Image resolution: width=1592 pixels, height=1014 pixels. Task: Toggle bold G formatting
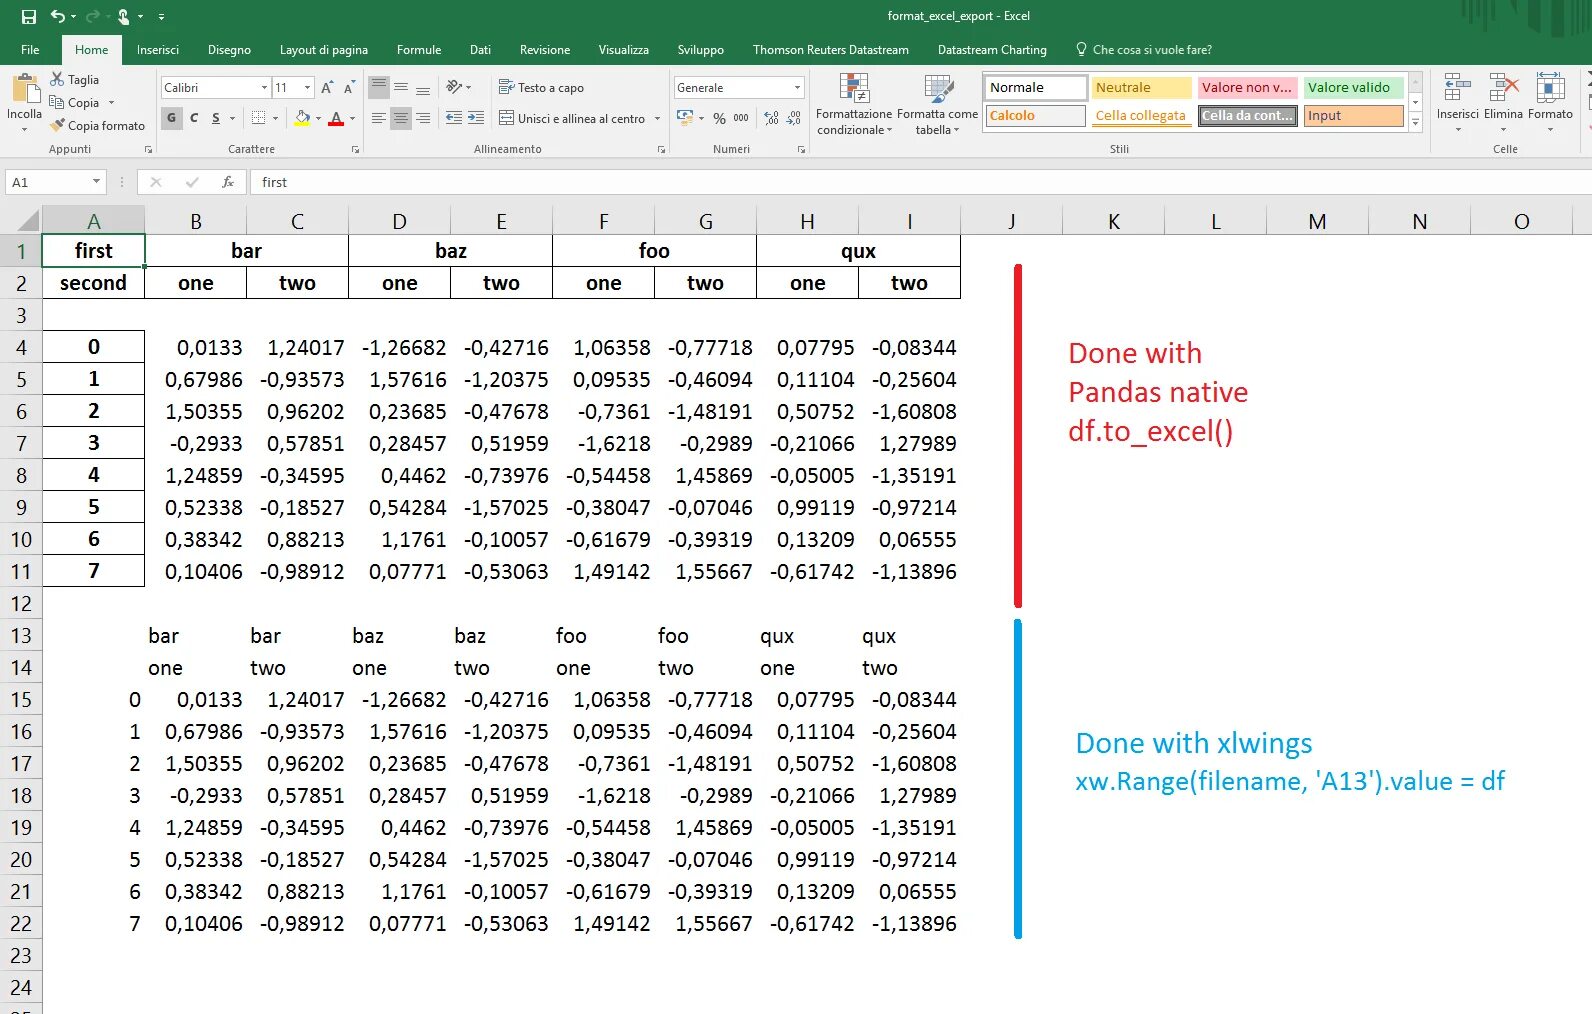point(172,118)
